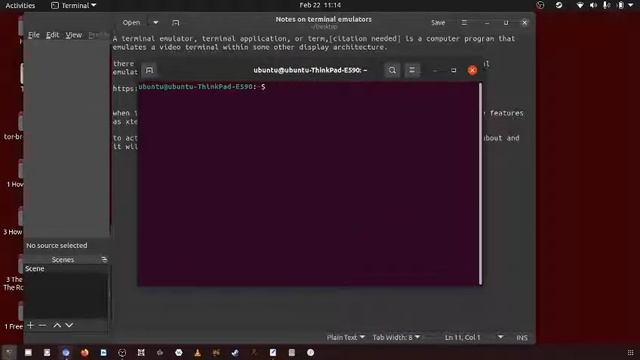Move scene up with the up arrow
Viewport: 640px width, 360px height.
click(x=57, y=325)
